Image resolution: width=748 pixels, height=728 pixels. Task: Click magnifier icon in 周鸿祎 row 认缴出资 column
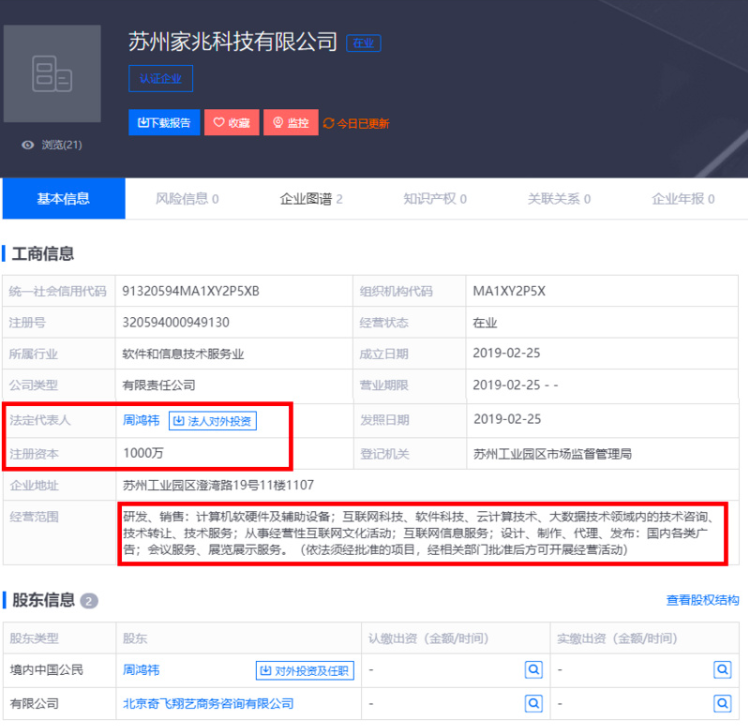pos(534,670)
